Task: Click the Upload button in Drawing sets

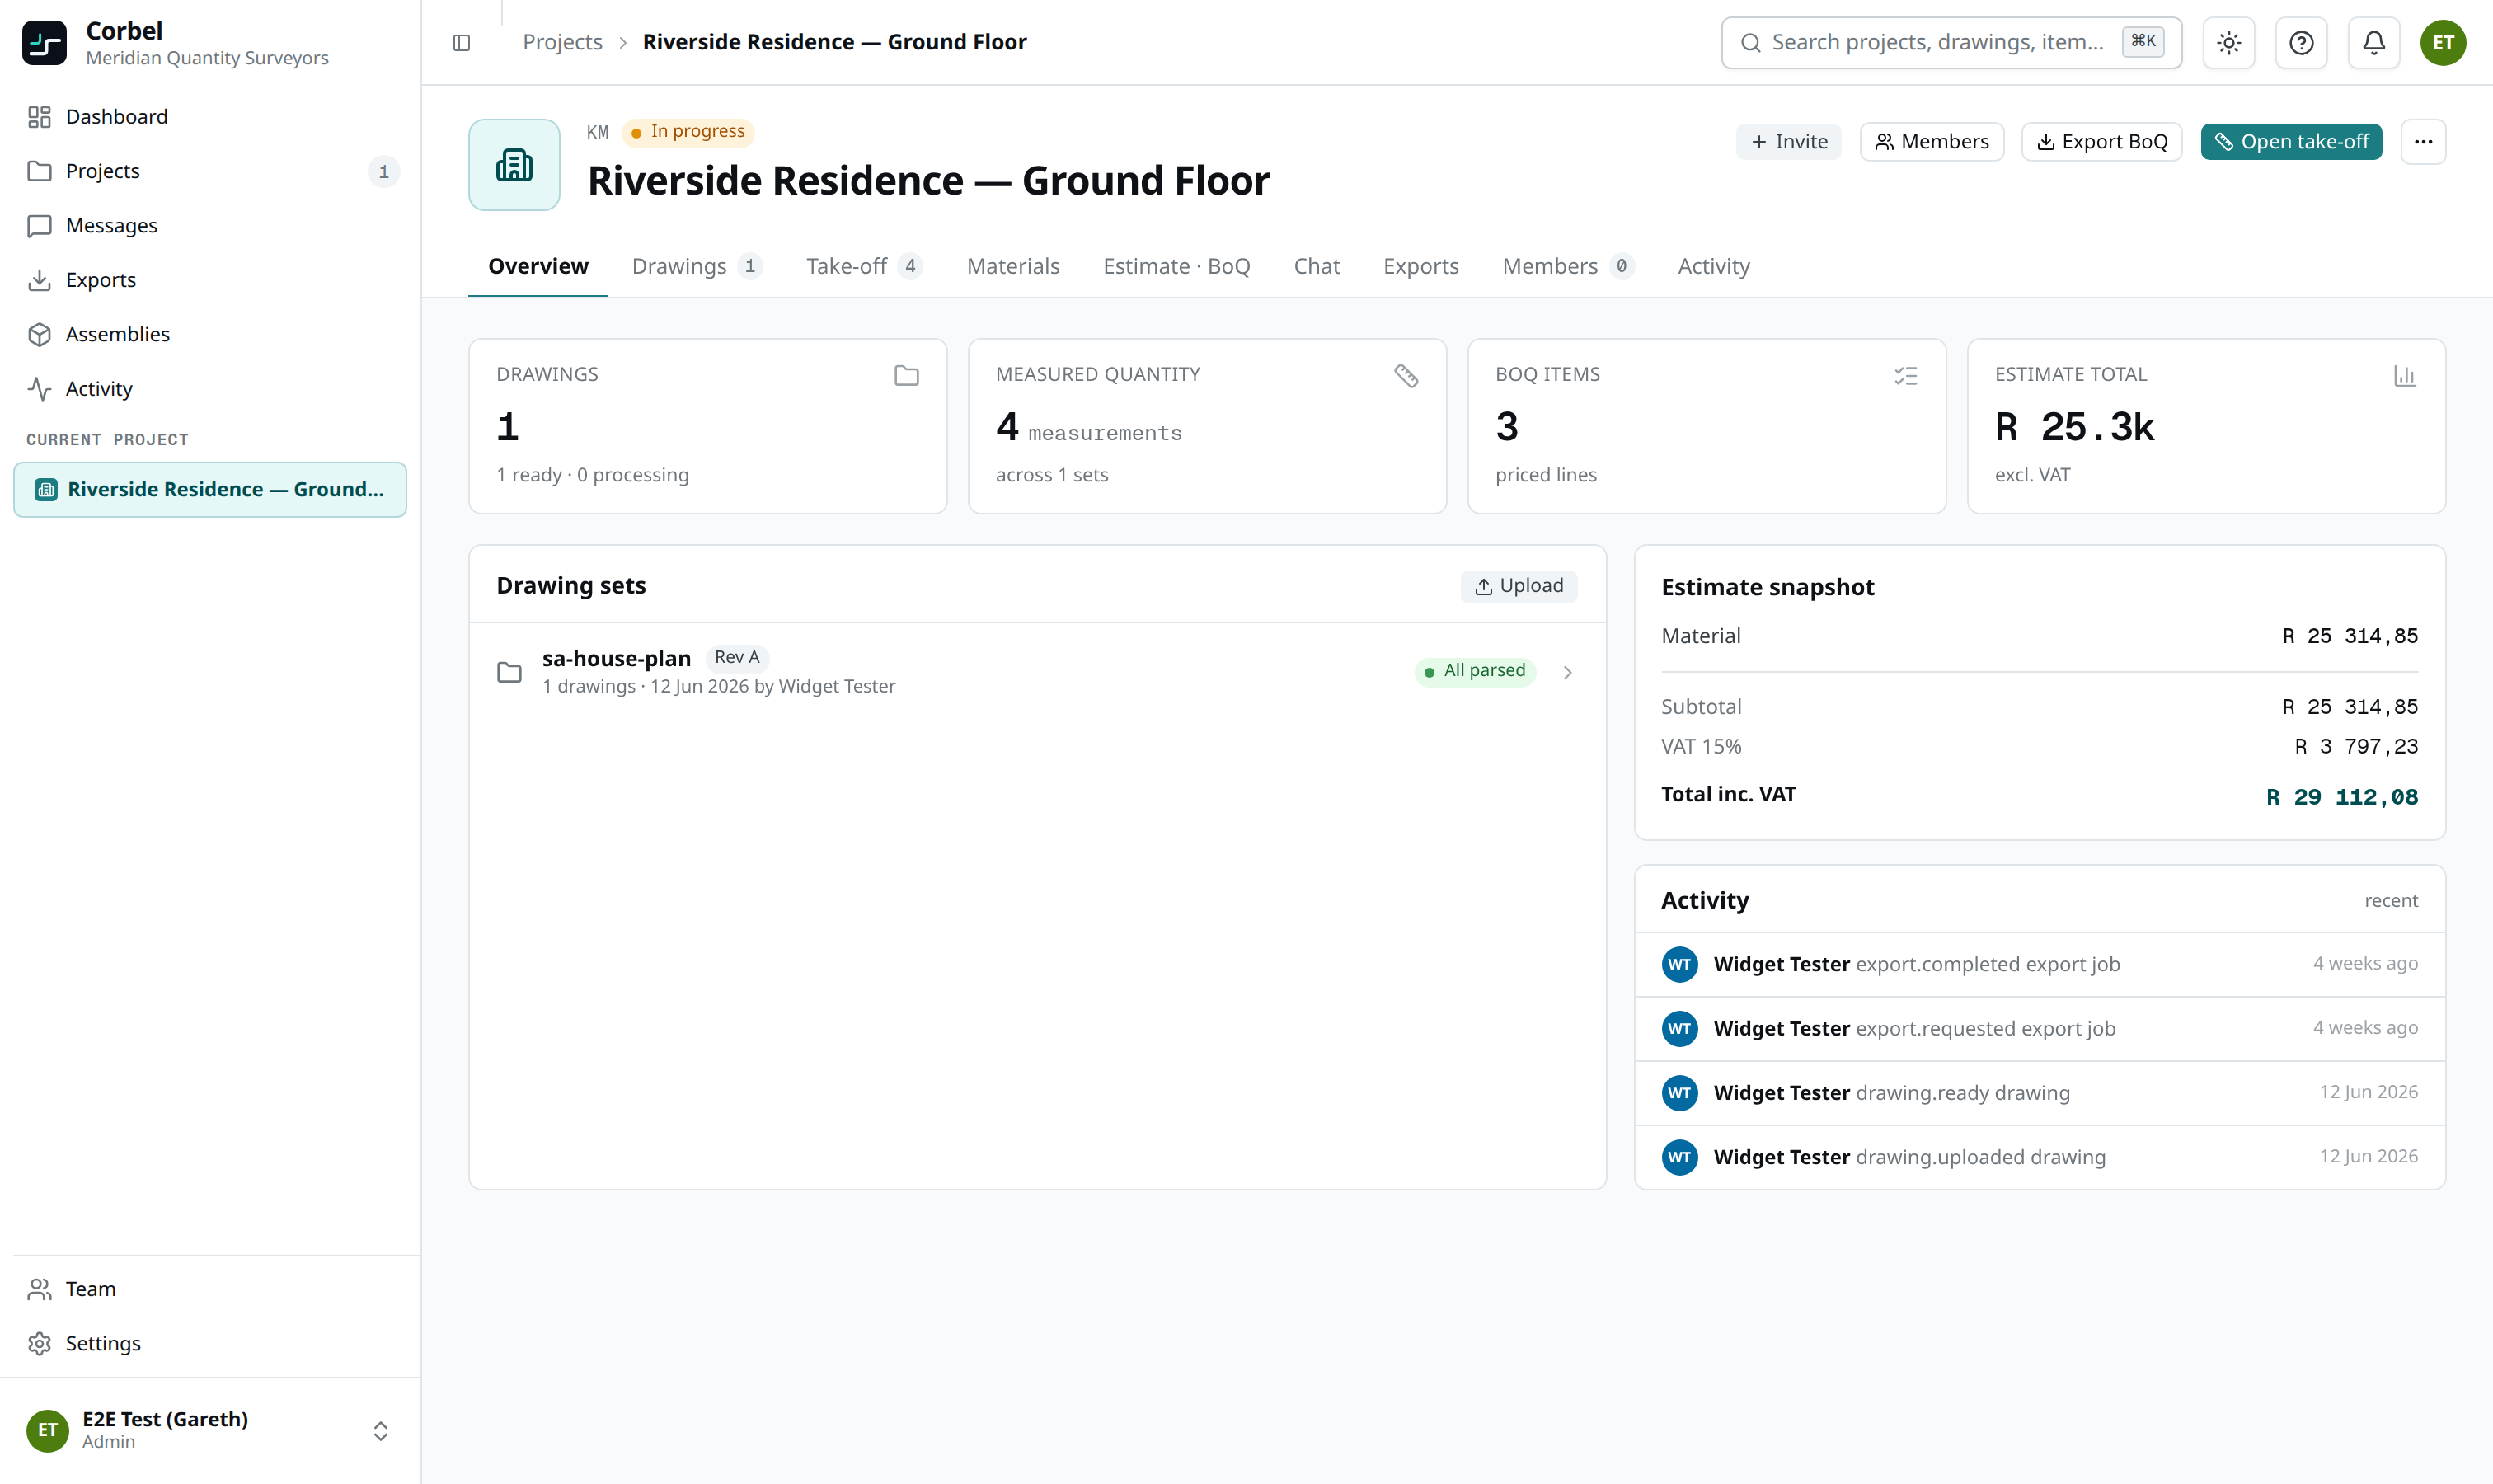Action: coord(1519,585)
